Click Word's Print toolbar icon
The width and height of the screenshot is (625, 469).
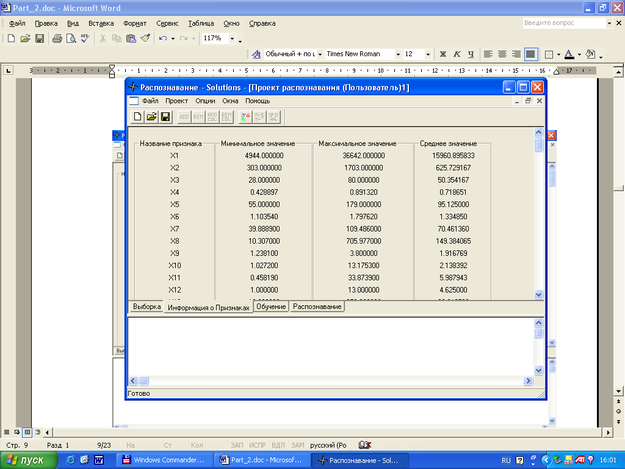pyautogui.click(x=57, y=38)
